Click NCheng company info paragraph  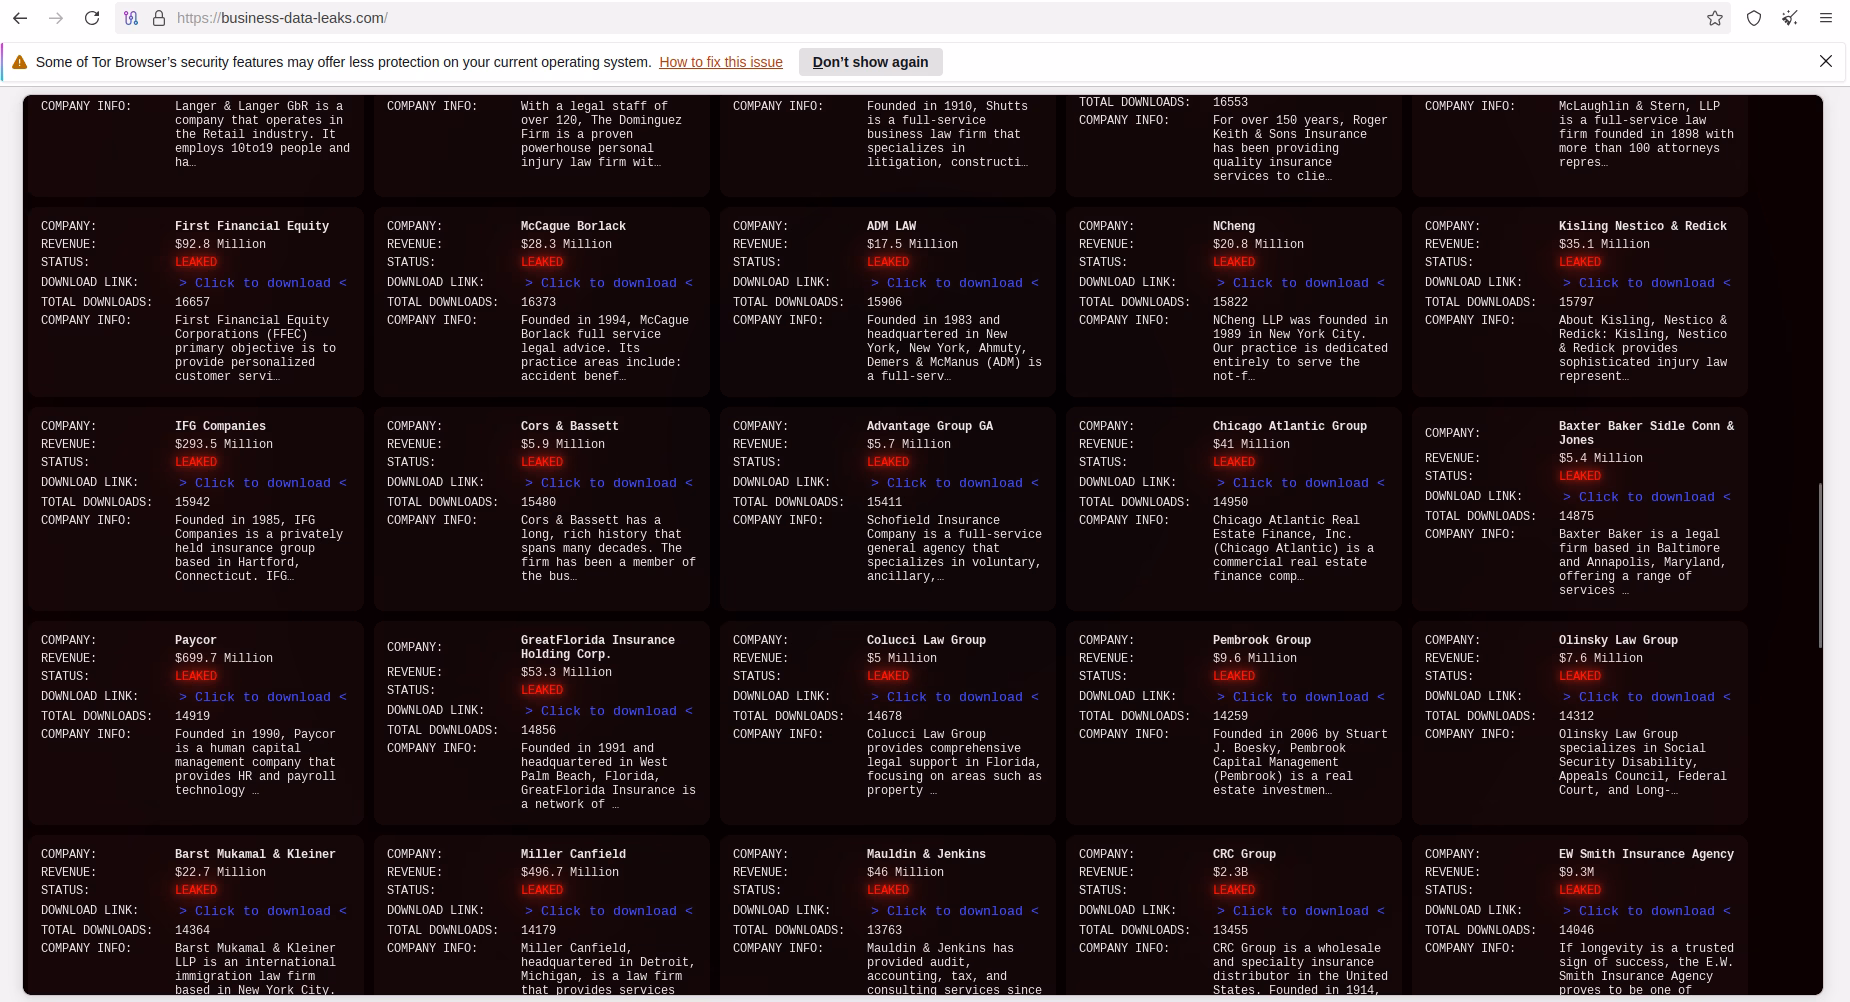click(1300, 348)
